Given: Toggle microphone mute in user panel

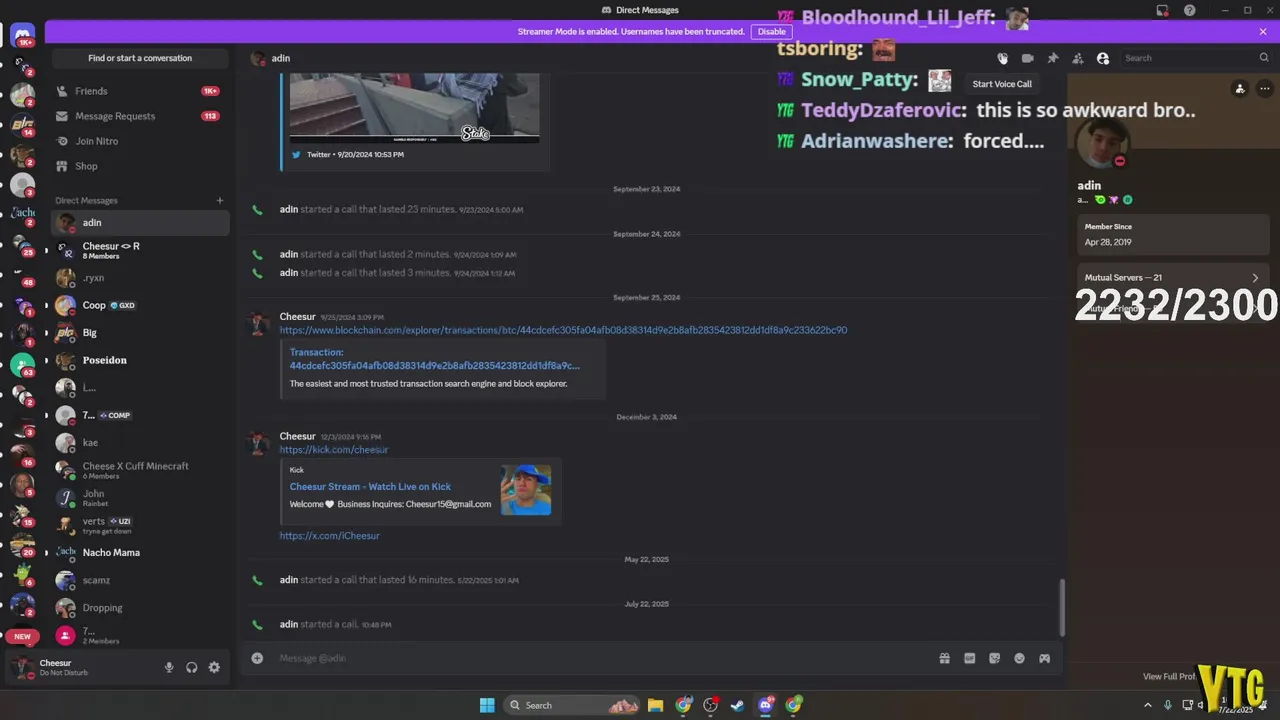Looking at the screenshot, I should tap(169, 667).
